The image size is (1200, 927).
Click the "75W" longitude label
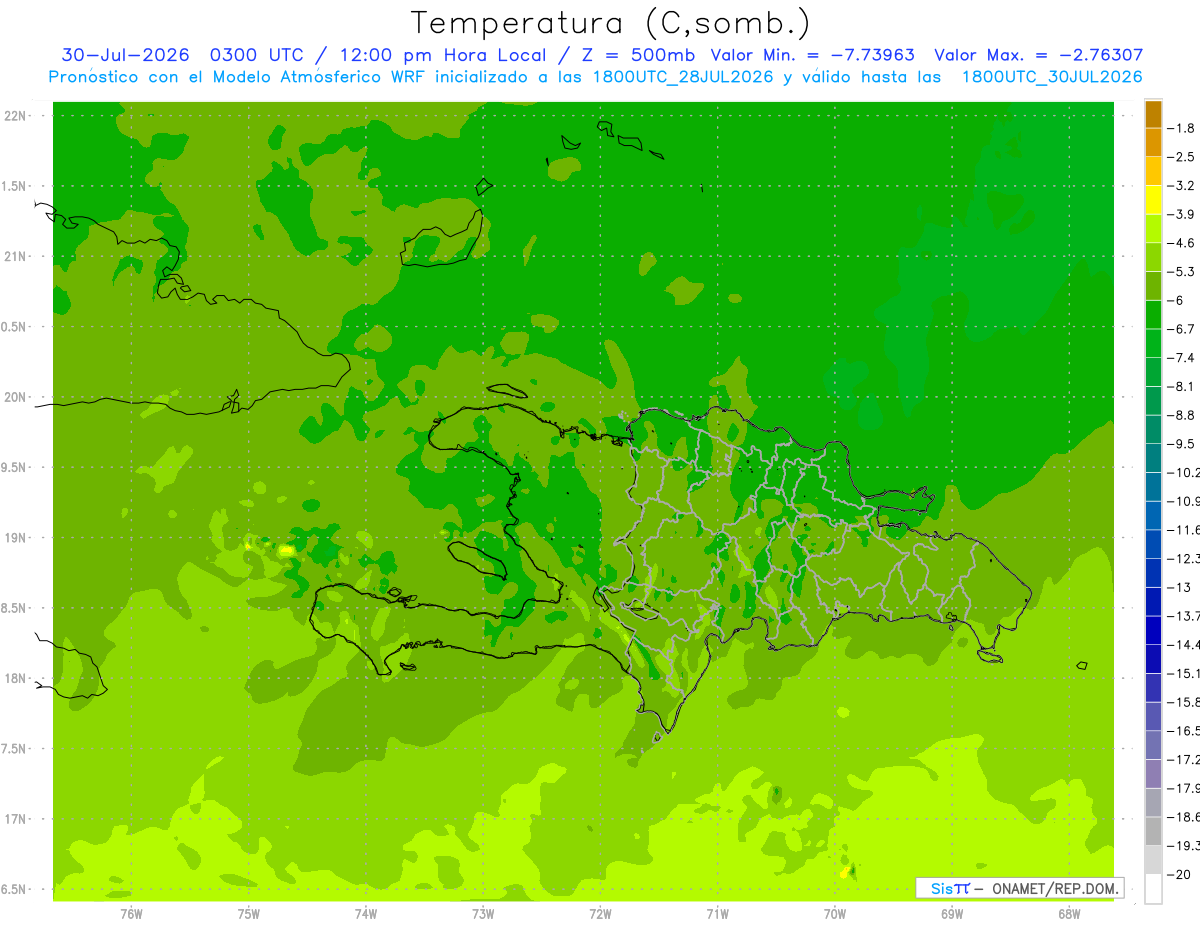[x=249, y=914]
